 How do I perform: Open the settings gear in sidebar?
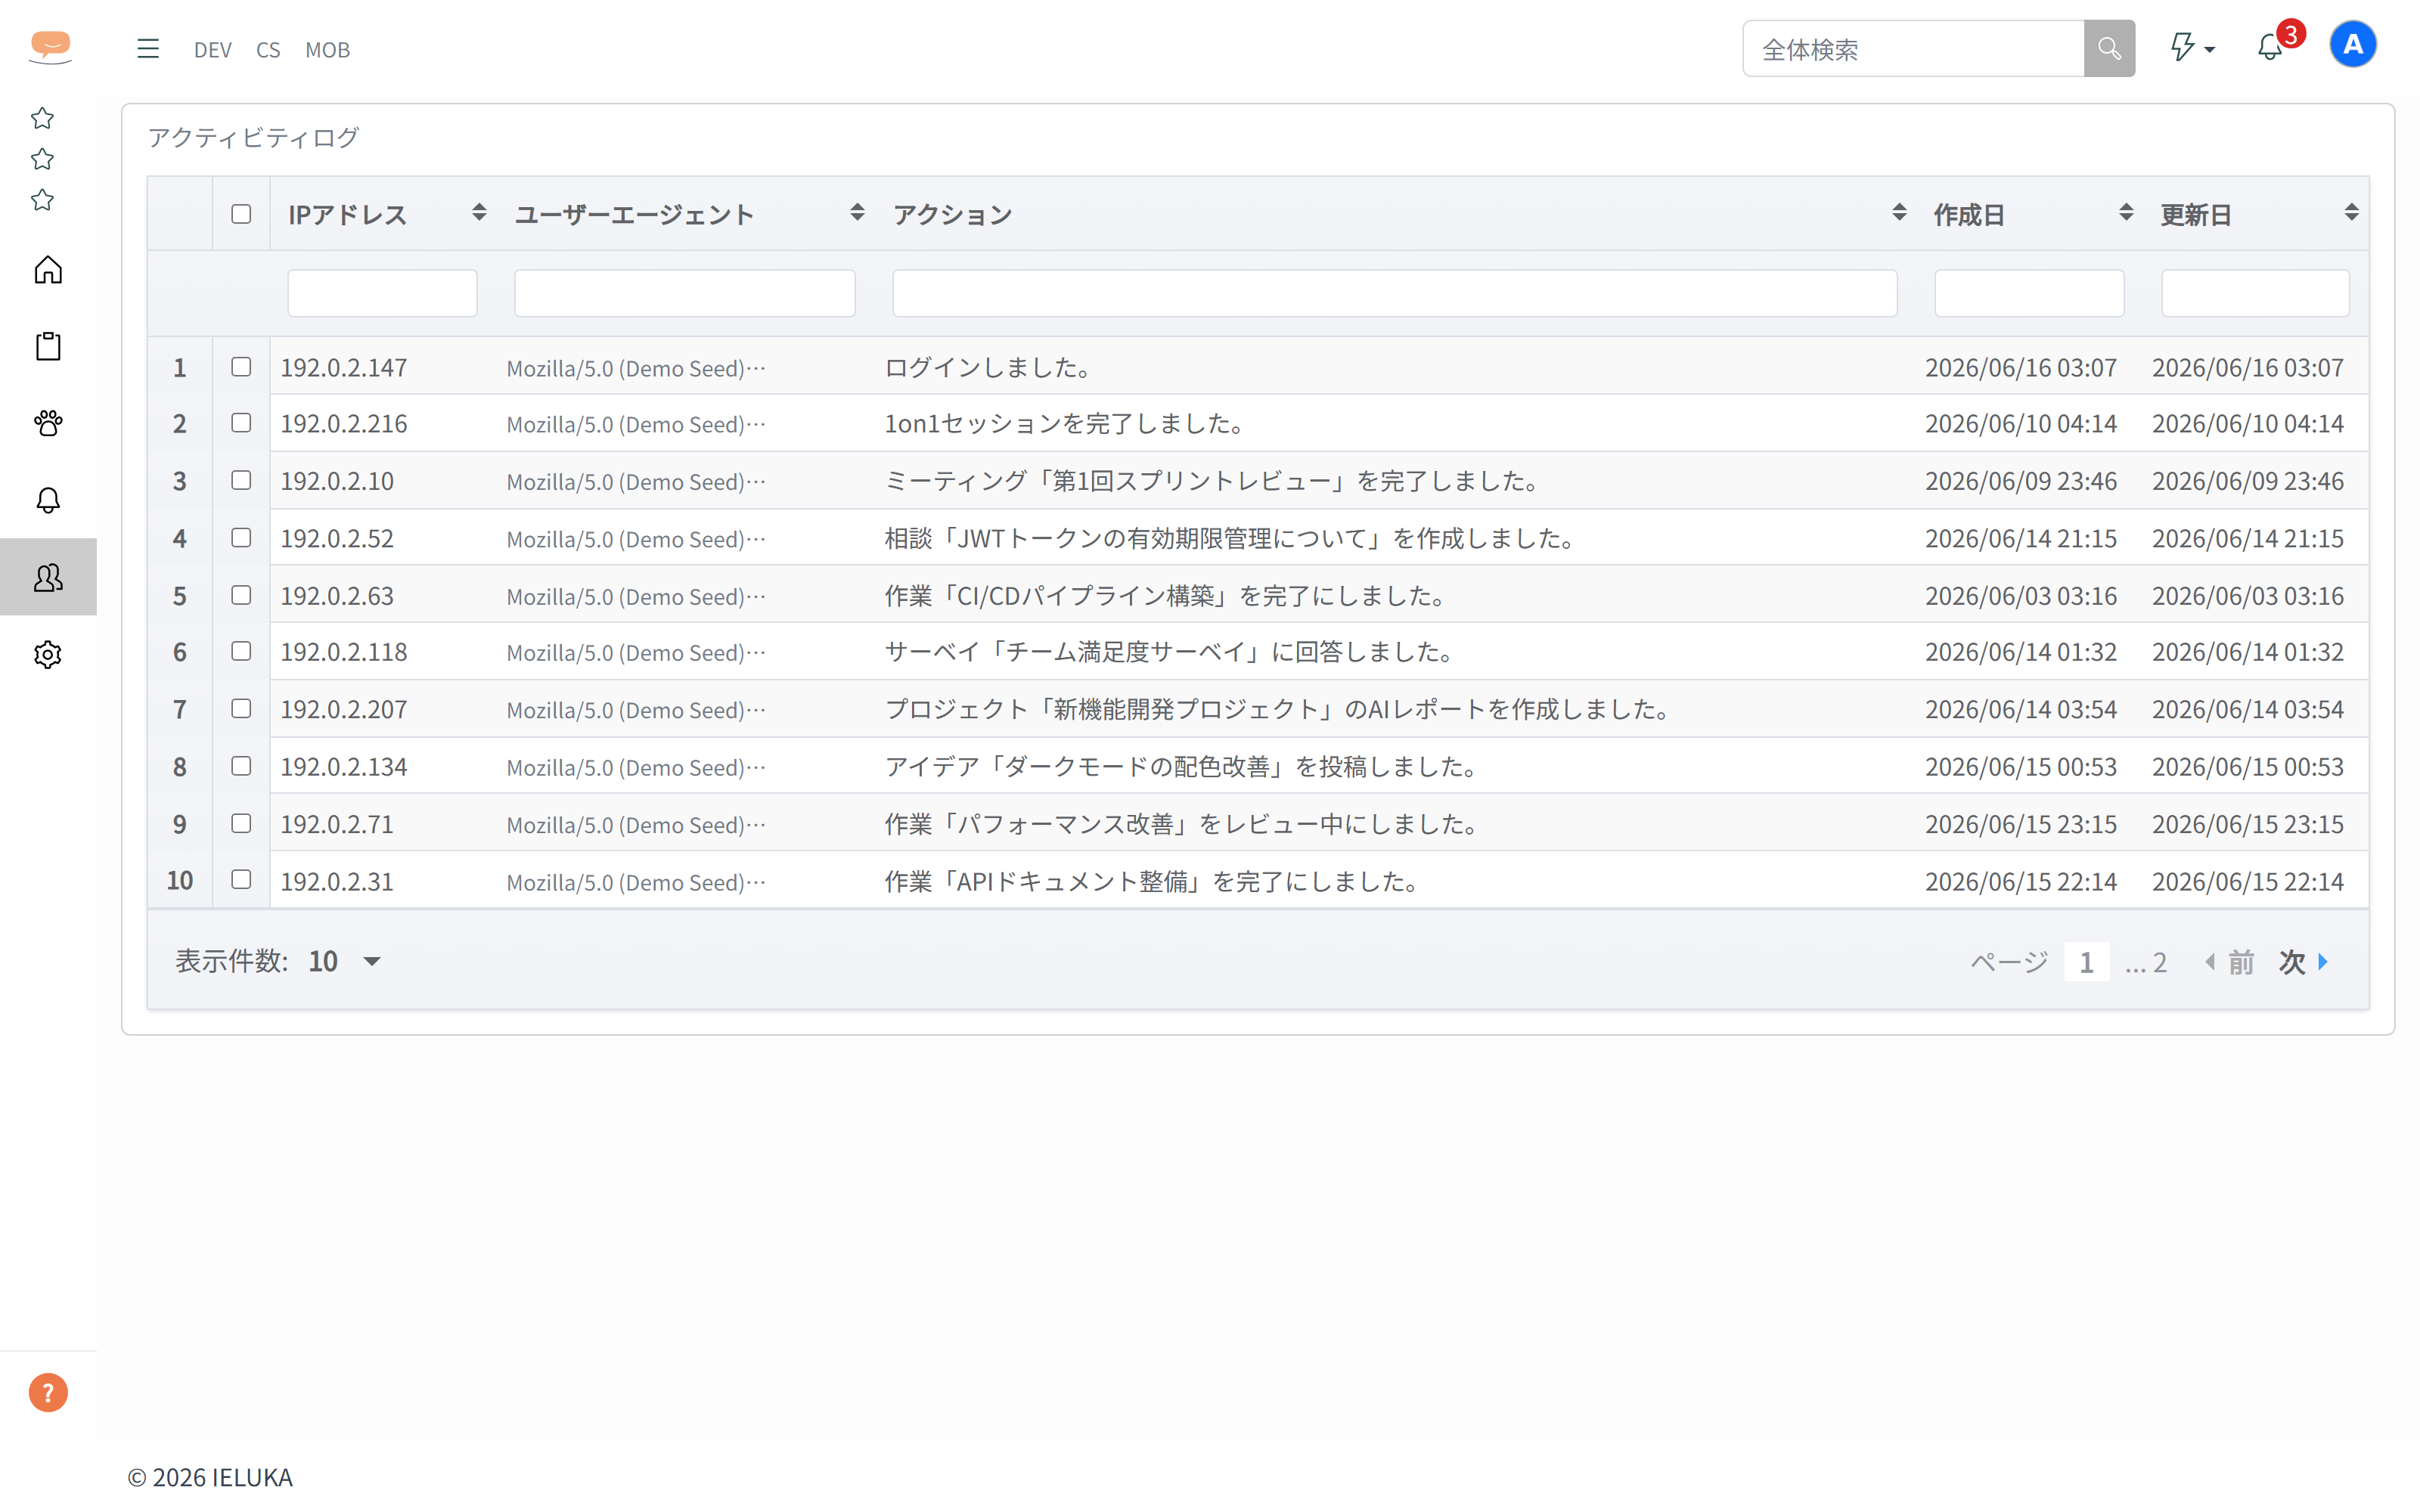pyautogui.click(x=48, y=654)
